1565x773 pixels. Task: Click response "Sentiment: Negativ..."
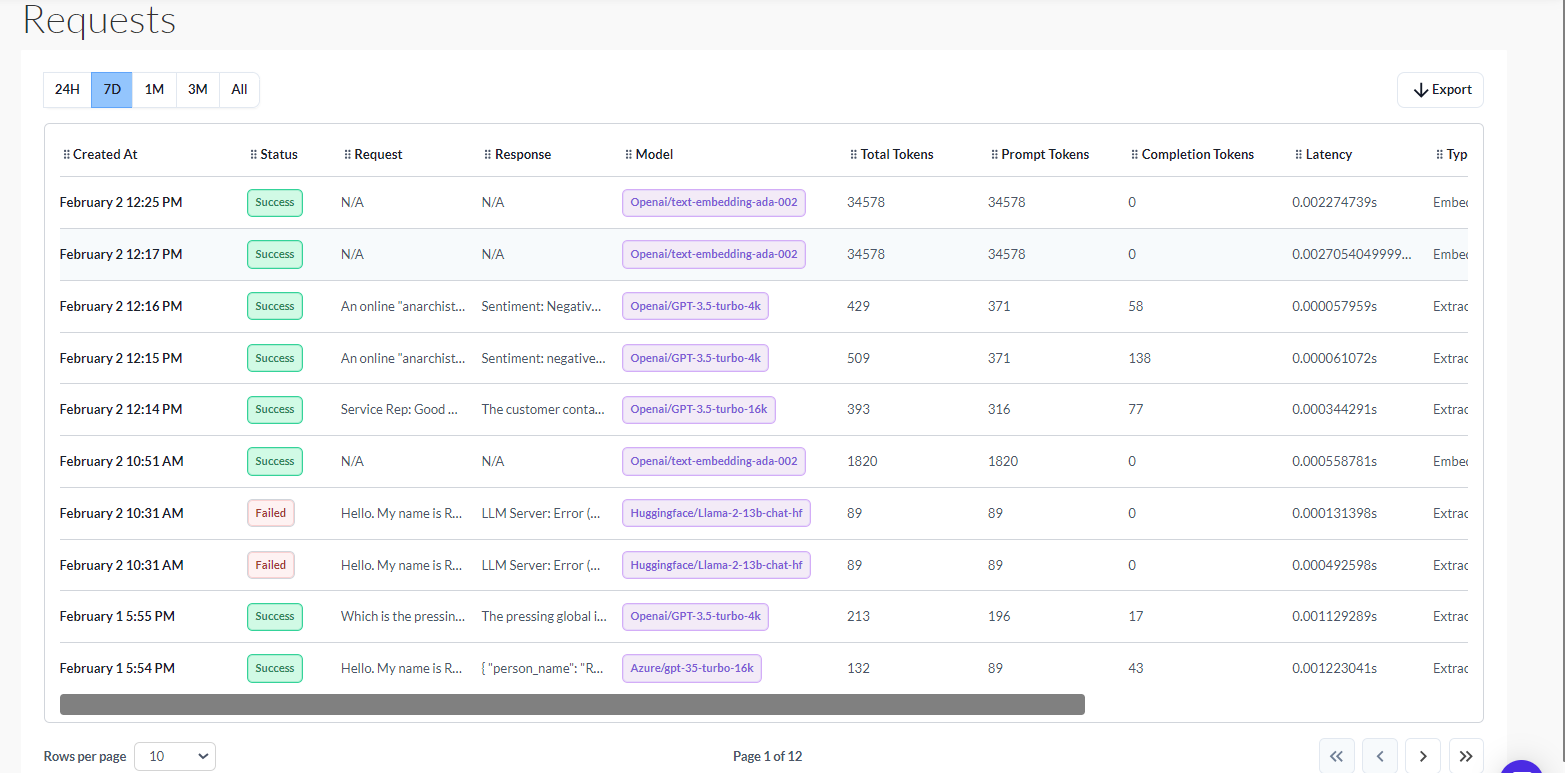point(542,306)
